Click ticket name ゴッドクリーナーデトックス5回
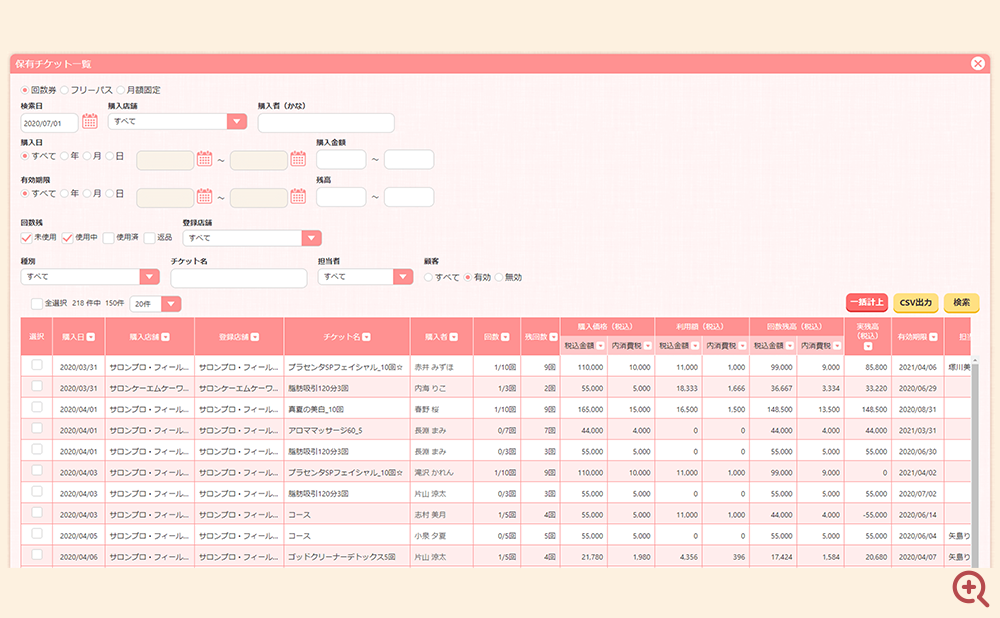 click(x=342, y=557)
